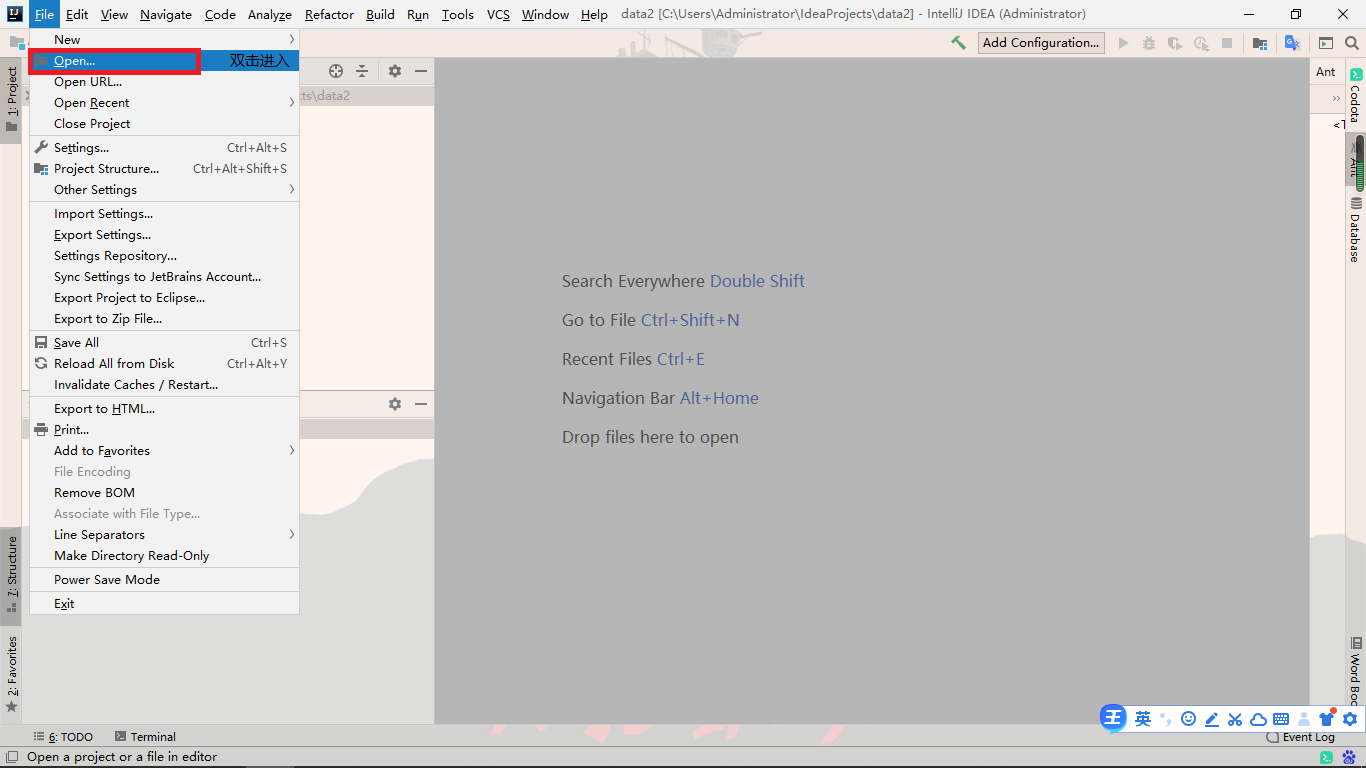
Task: Open Settings... from File menu
Action: (164, 148)
